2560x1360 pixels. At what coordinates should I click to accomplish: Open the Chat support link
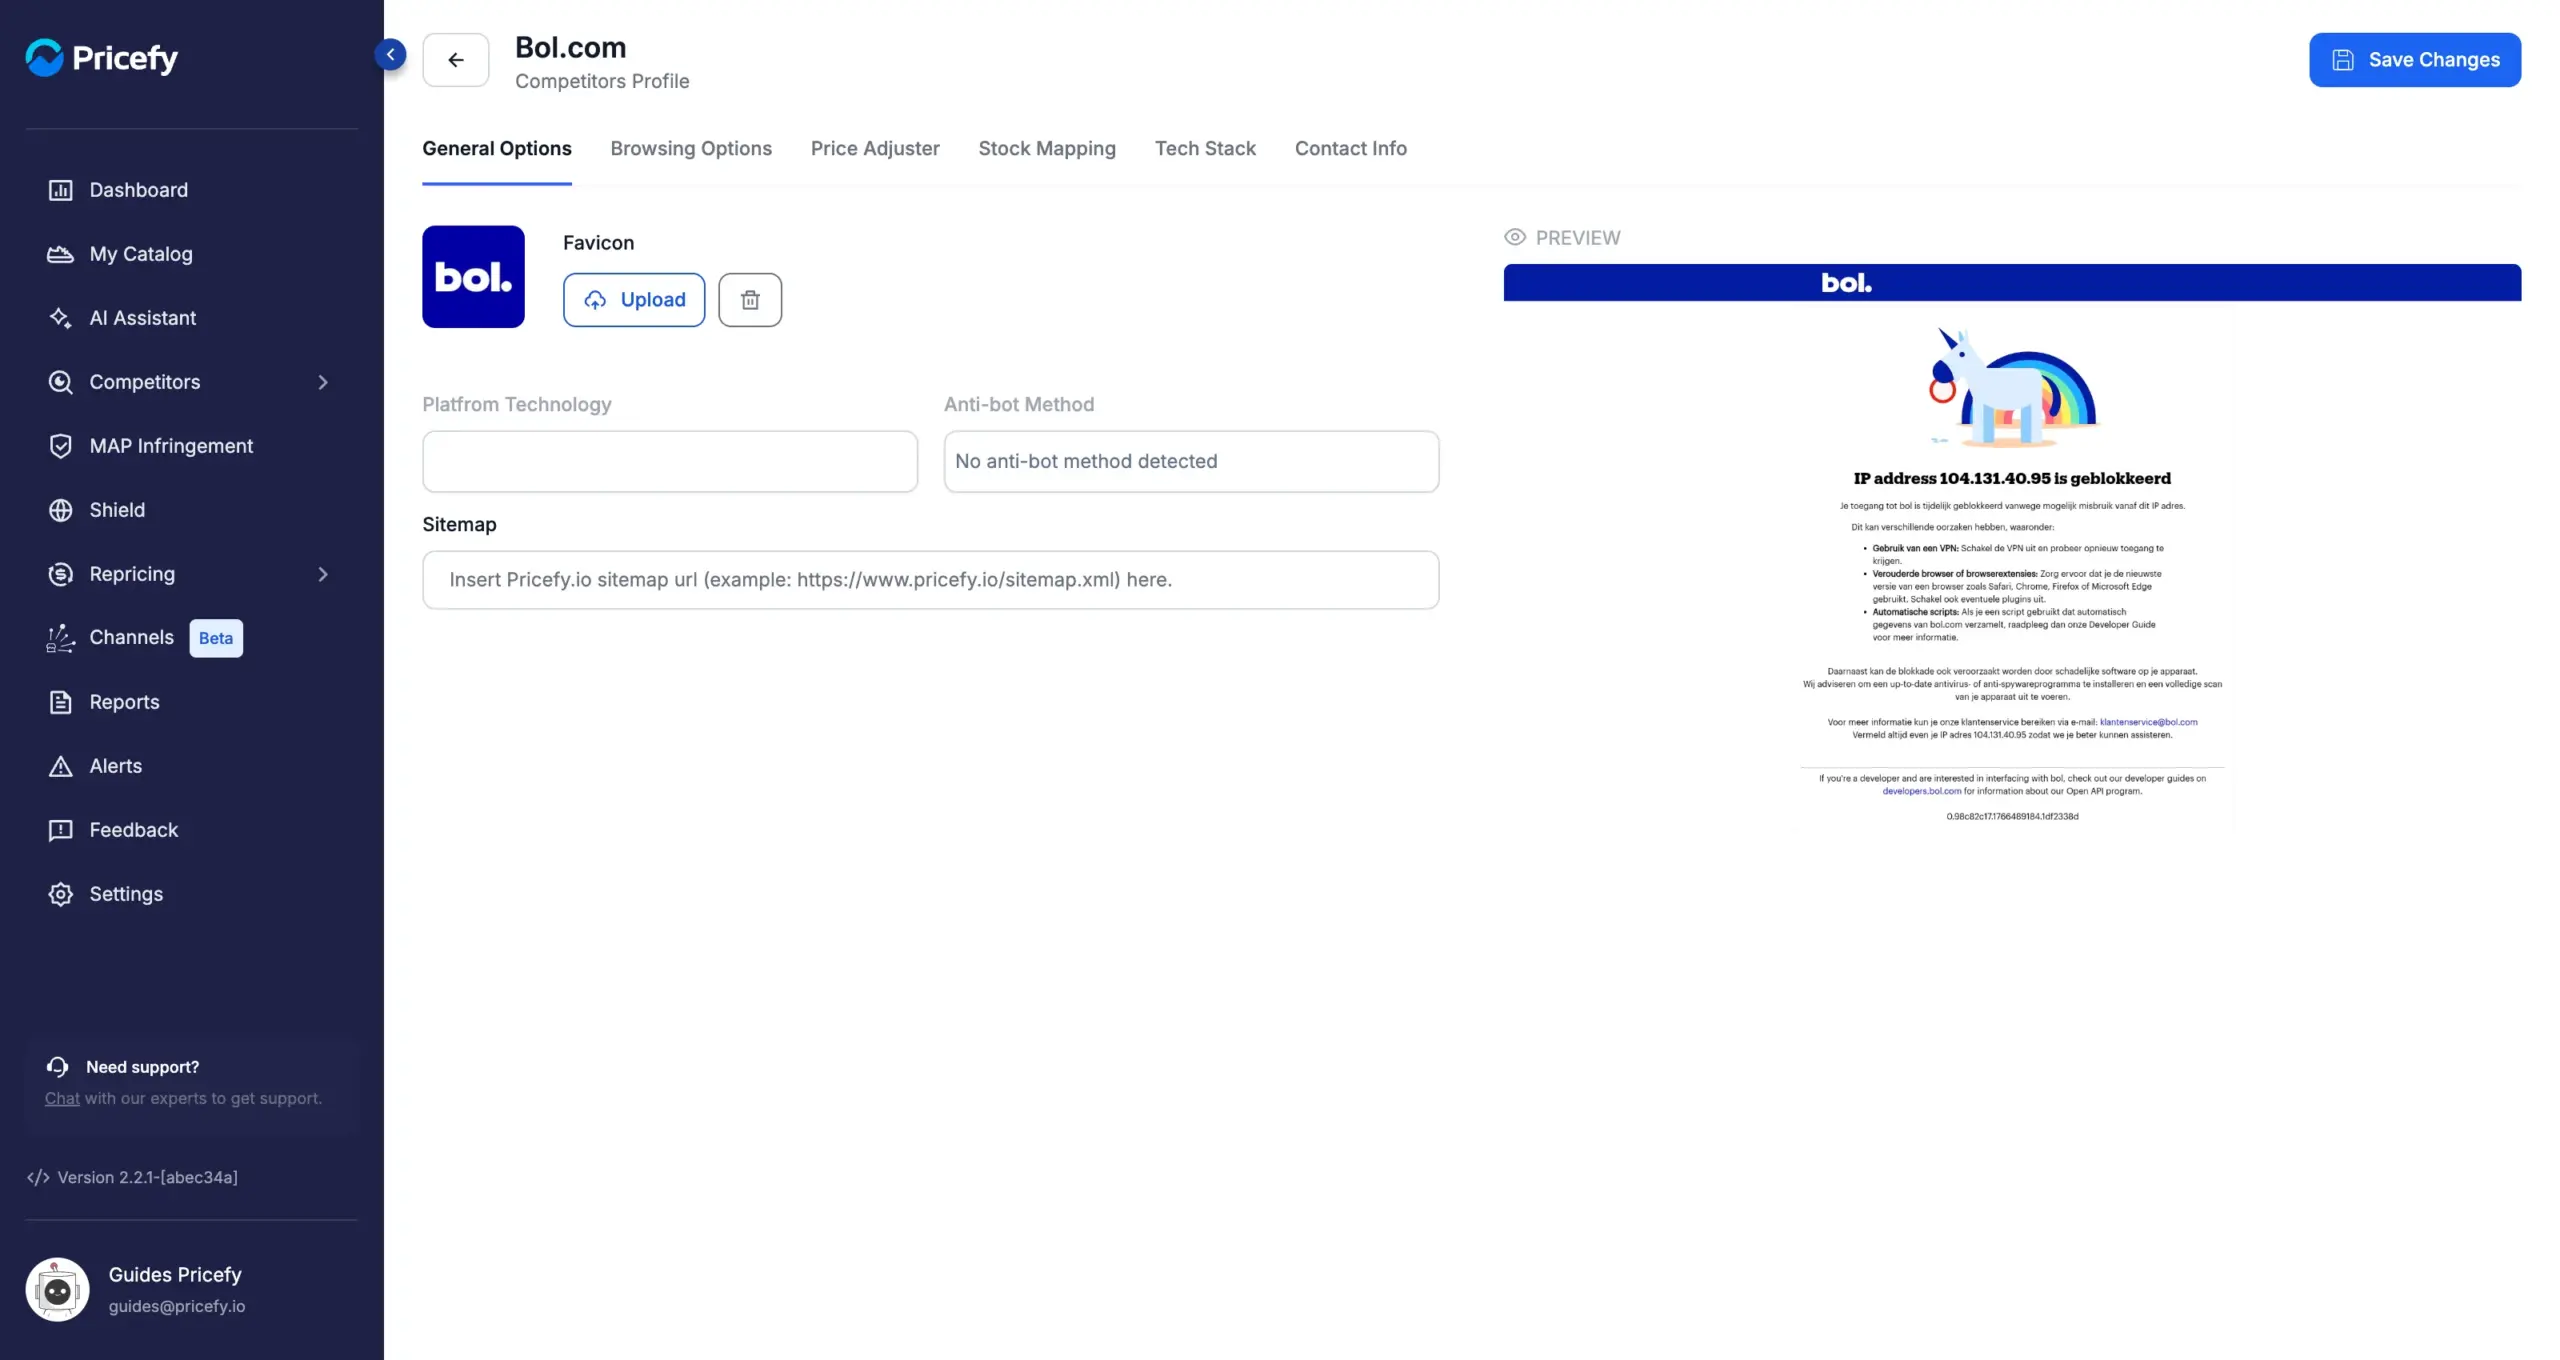coord(62,1099)
